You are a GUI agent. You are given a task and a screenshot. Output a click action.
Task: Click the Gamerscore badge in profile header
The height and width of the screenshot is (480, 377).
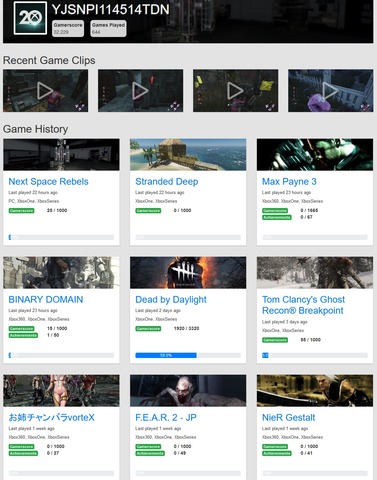coord(68,28)
